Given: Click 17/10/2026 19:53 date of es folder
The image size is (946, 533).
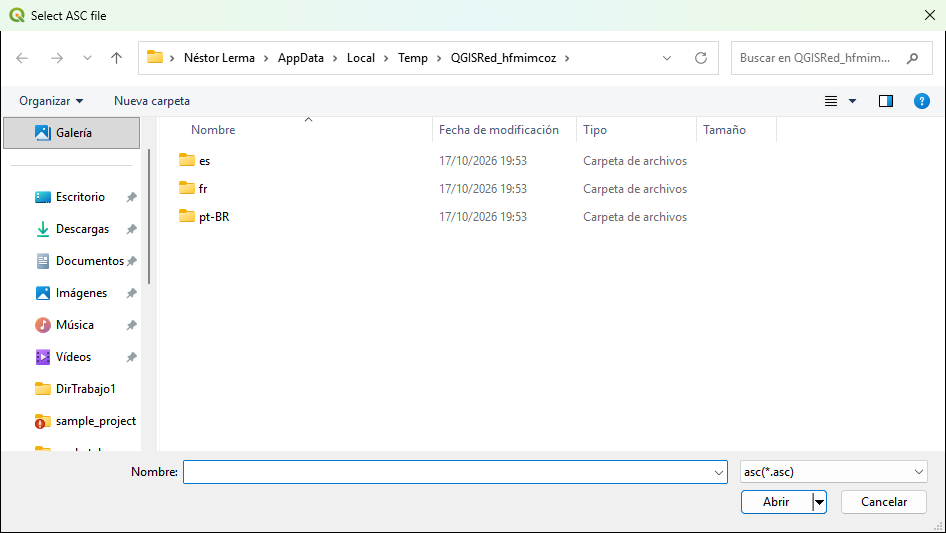Looking at the screenshot, I should click(483, 161).
